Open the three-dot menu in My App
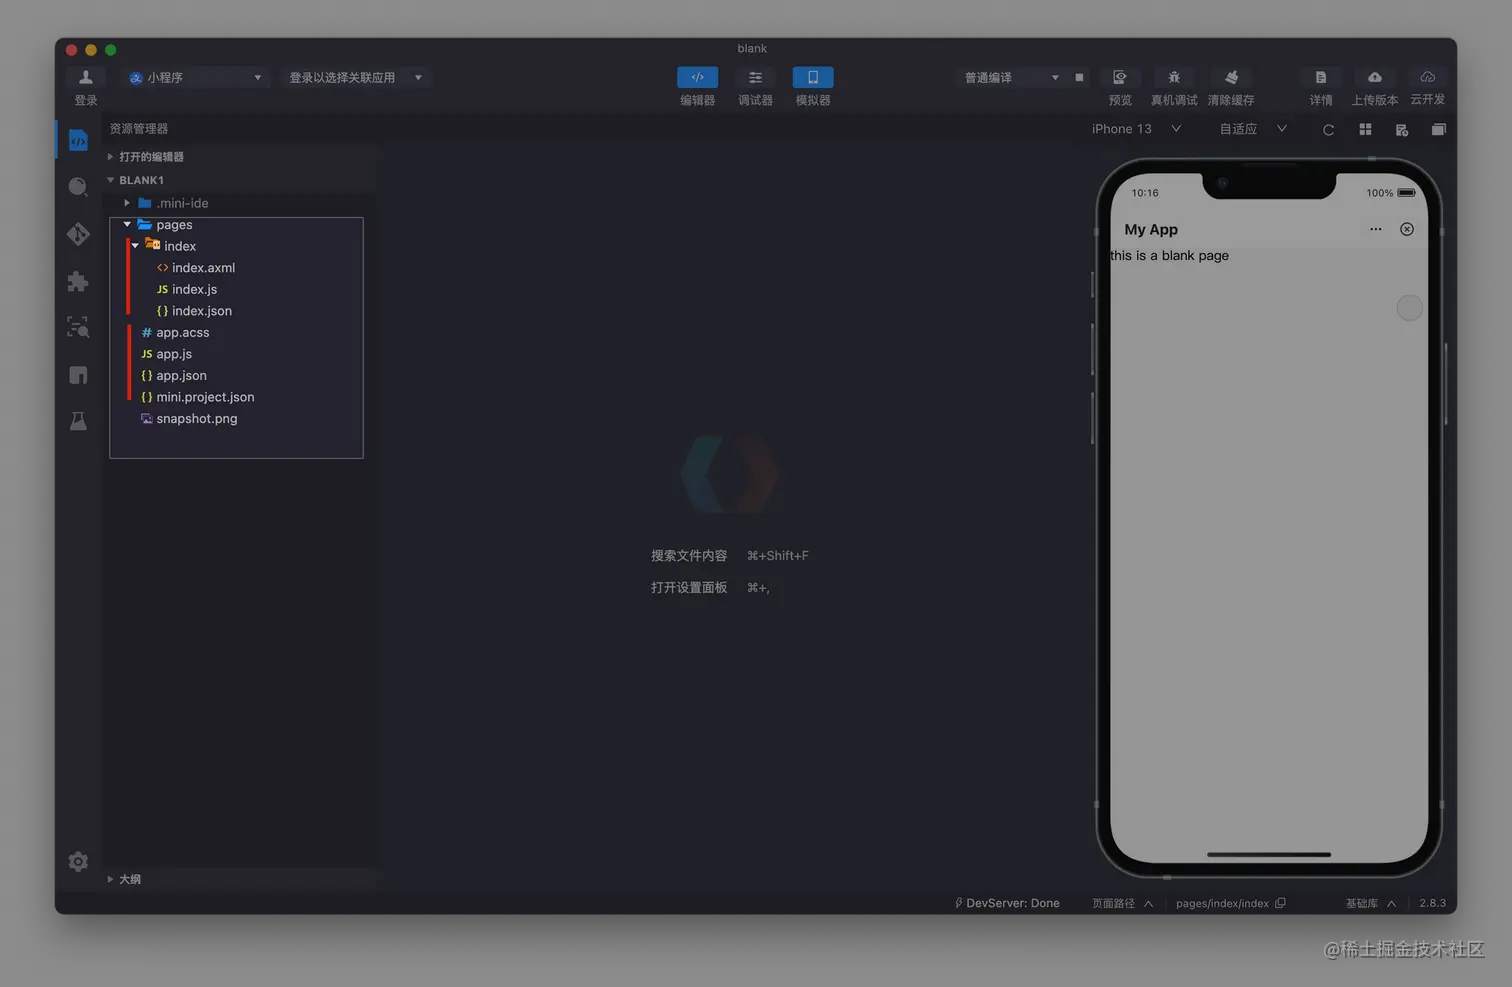Image resolution: width=1512 pixels, height=987 pixels. 1376,229
